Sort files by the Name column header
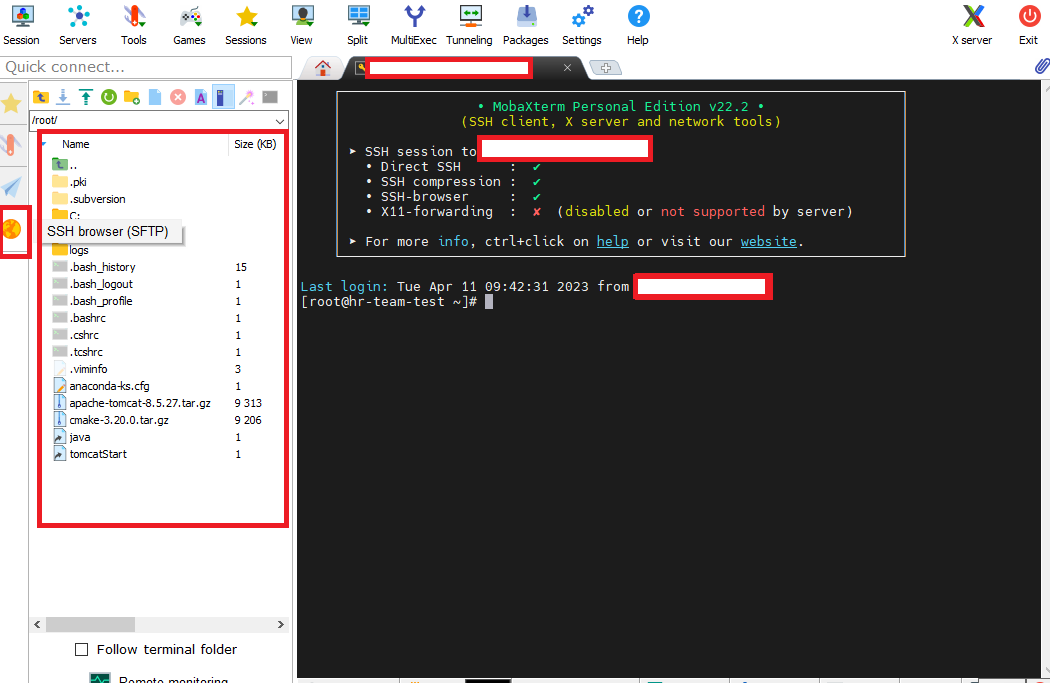This screenshot has width=1050, height=683. 76,144
